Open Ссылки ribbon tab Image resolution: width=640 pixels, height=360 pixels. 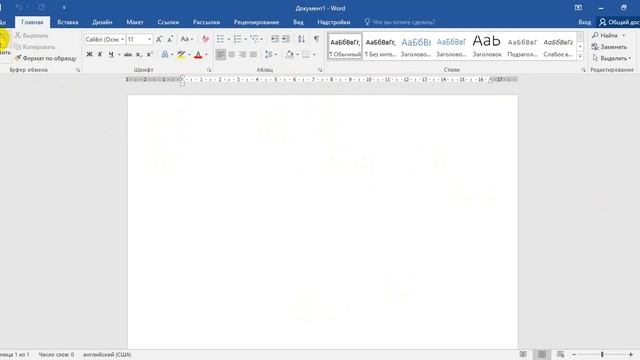pyautogui.click(x=168, y=22)
